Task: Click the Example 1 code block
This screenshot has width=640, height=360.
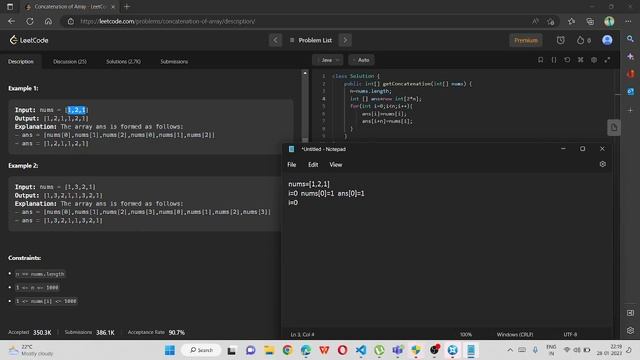Action: pos(151,127)
